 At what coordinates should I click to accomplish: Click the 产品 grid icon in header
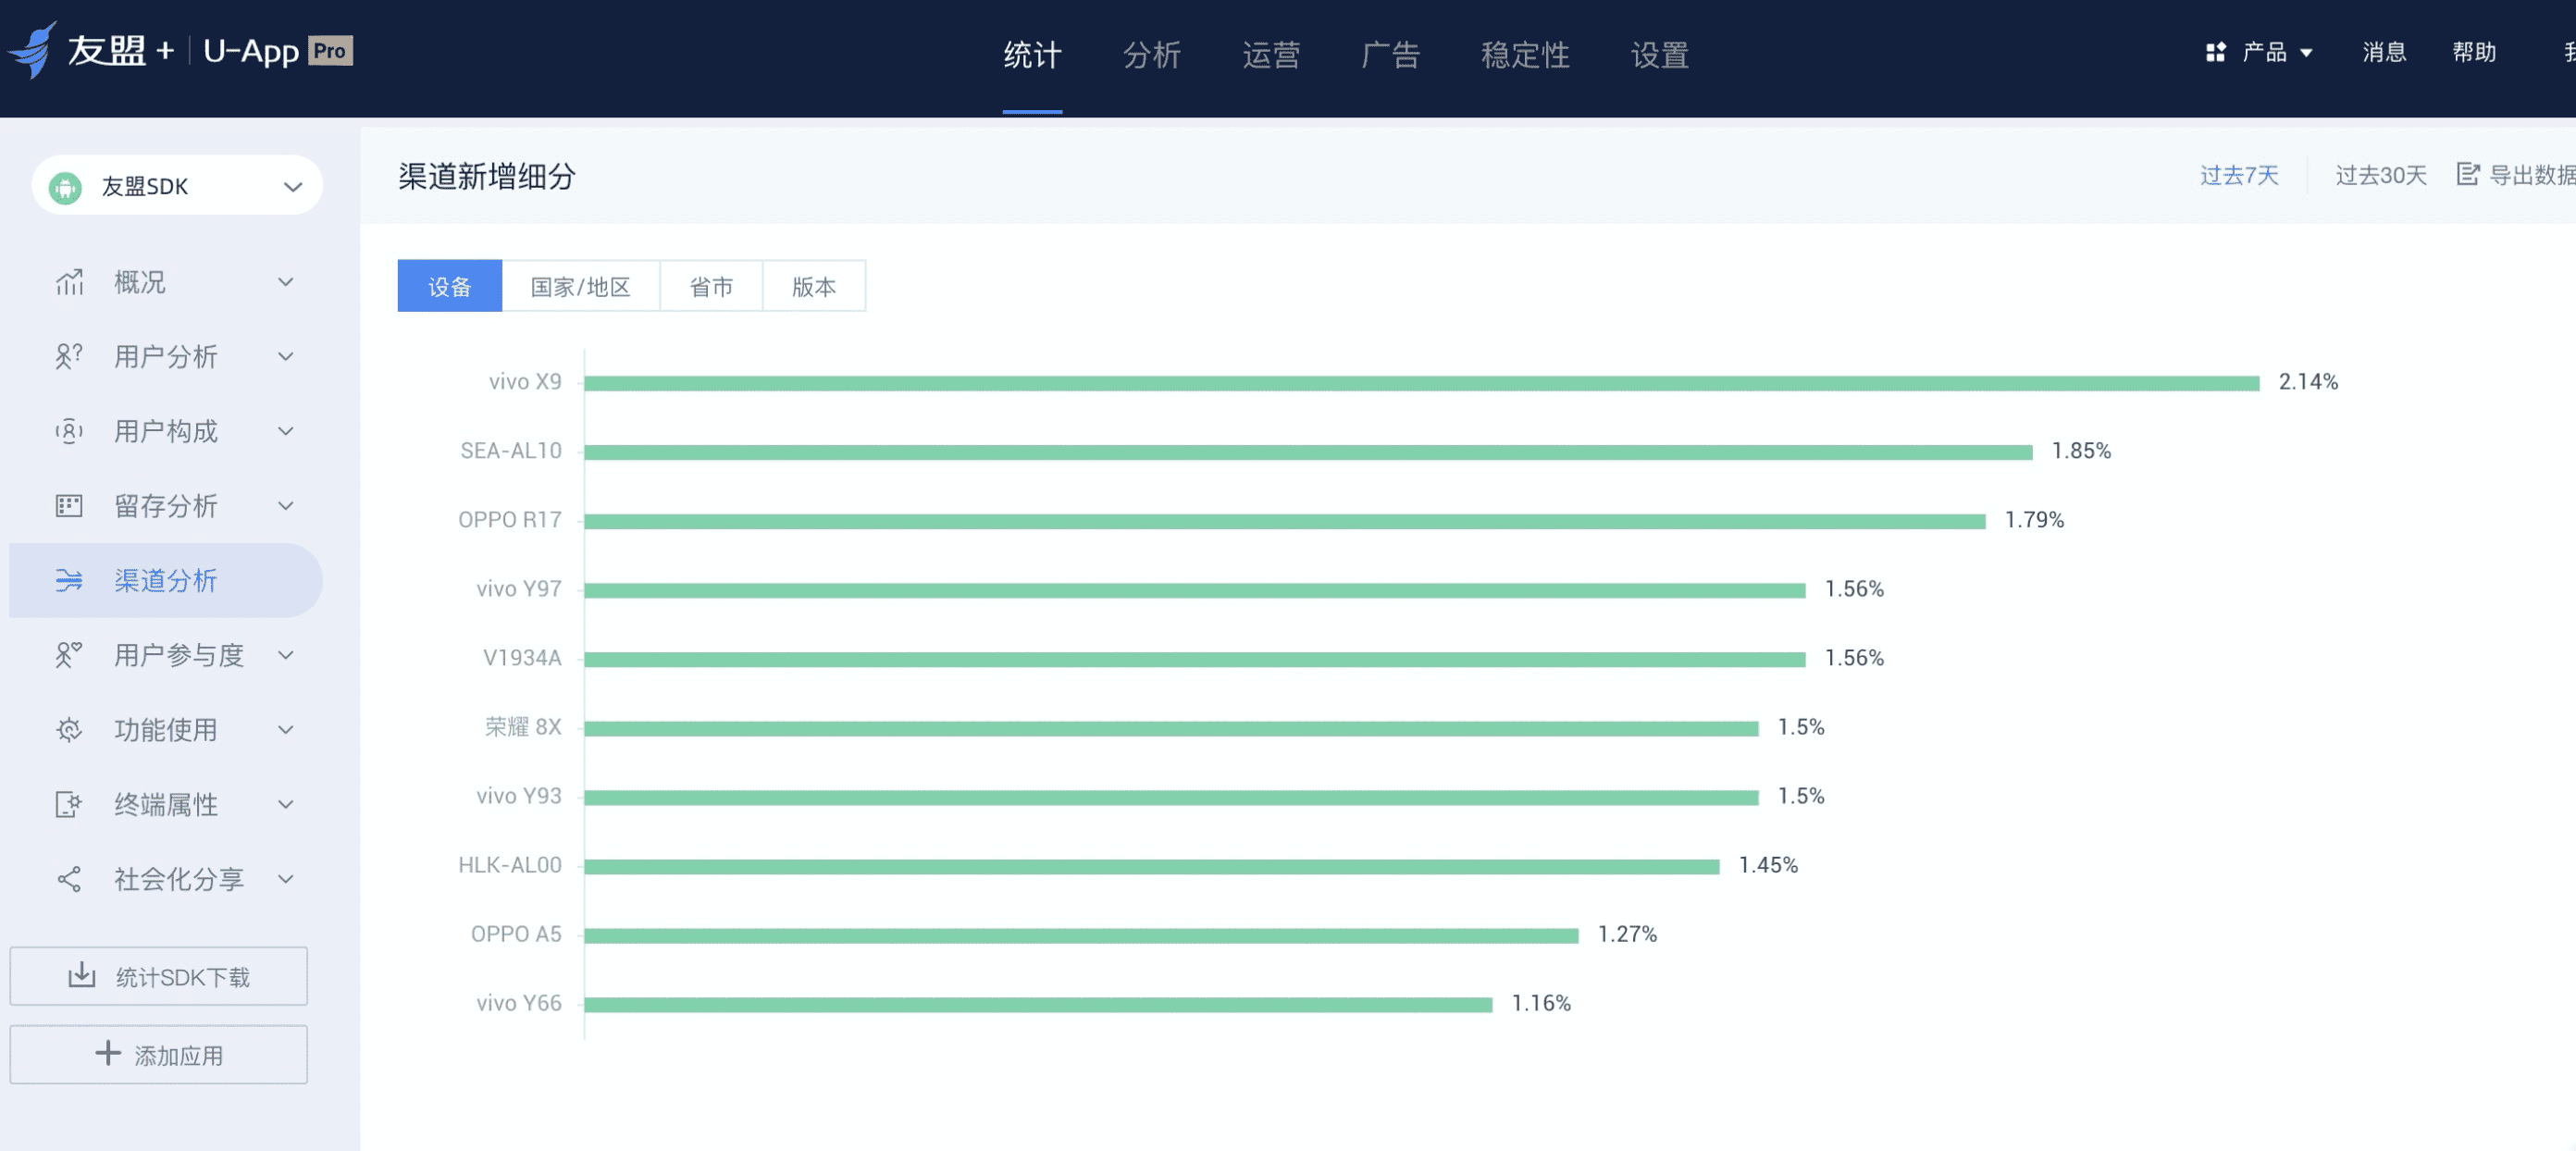(x=2215, y=52)
